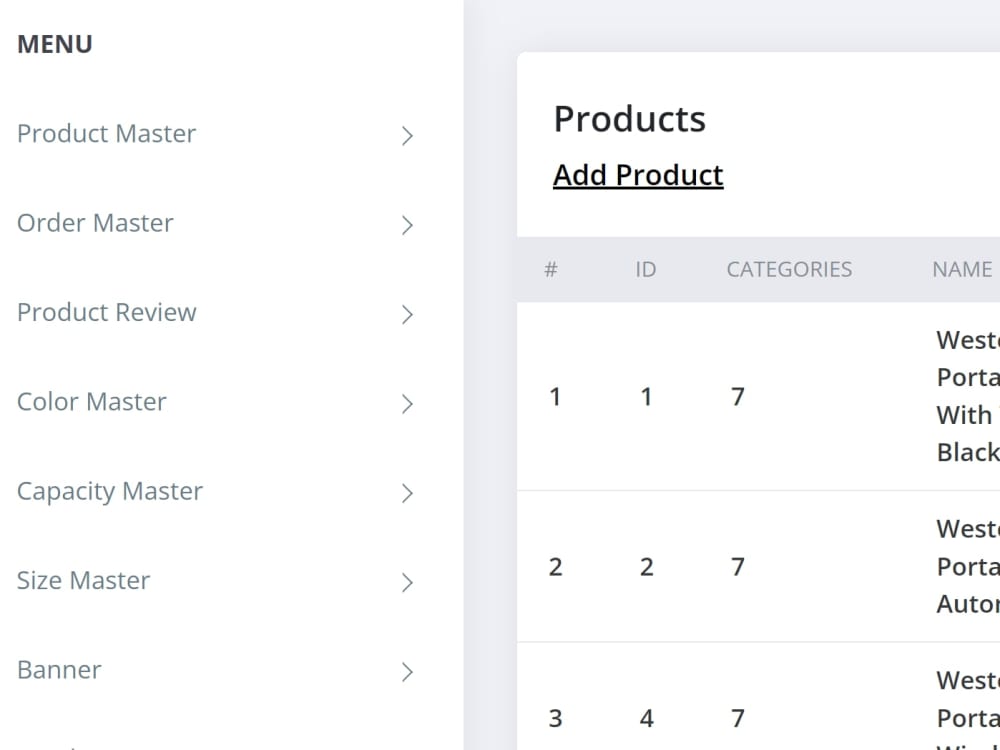The height and width of the screenshot is (750, 1000).
Task: Click the CATEGORIES column header
Action: pos(789,269)
